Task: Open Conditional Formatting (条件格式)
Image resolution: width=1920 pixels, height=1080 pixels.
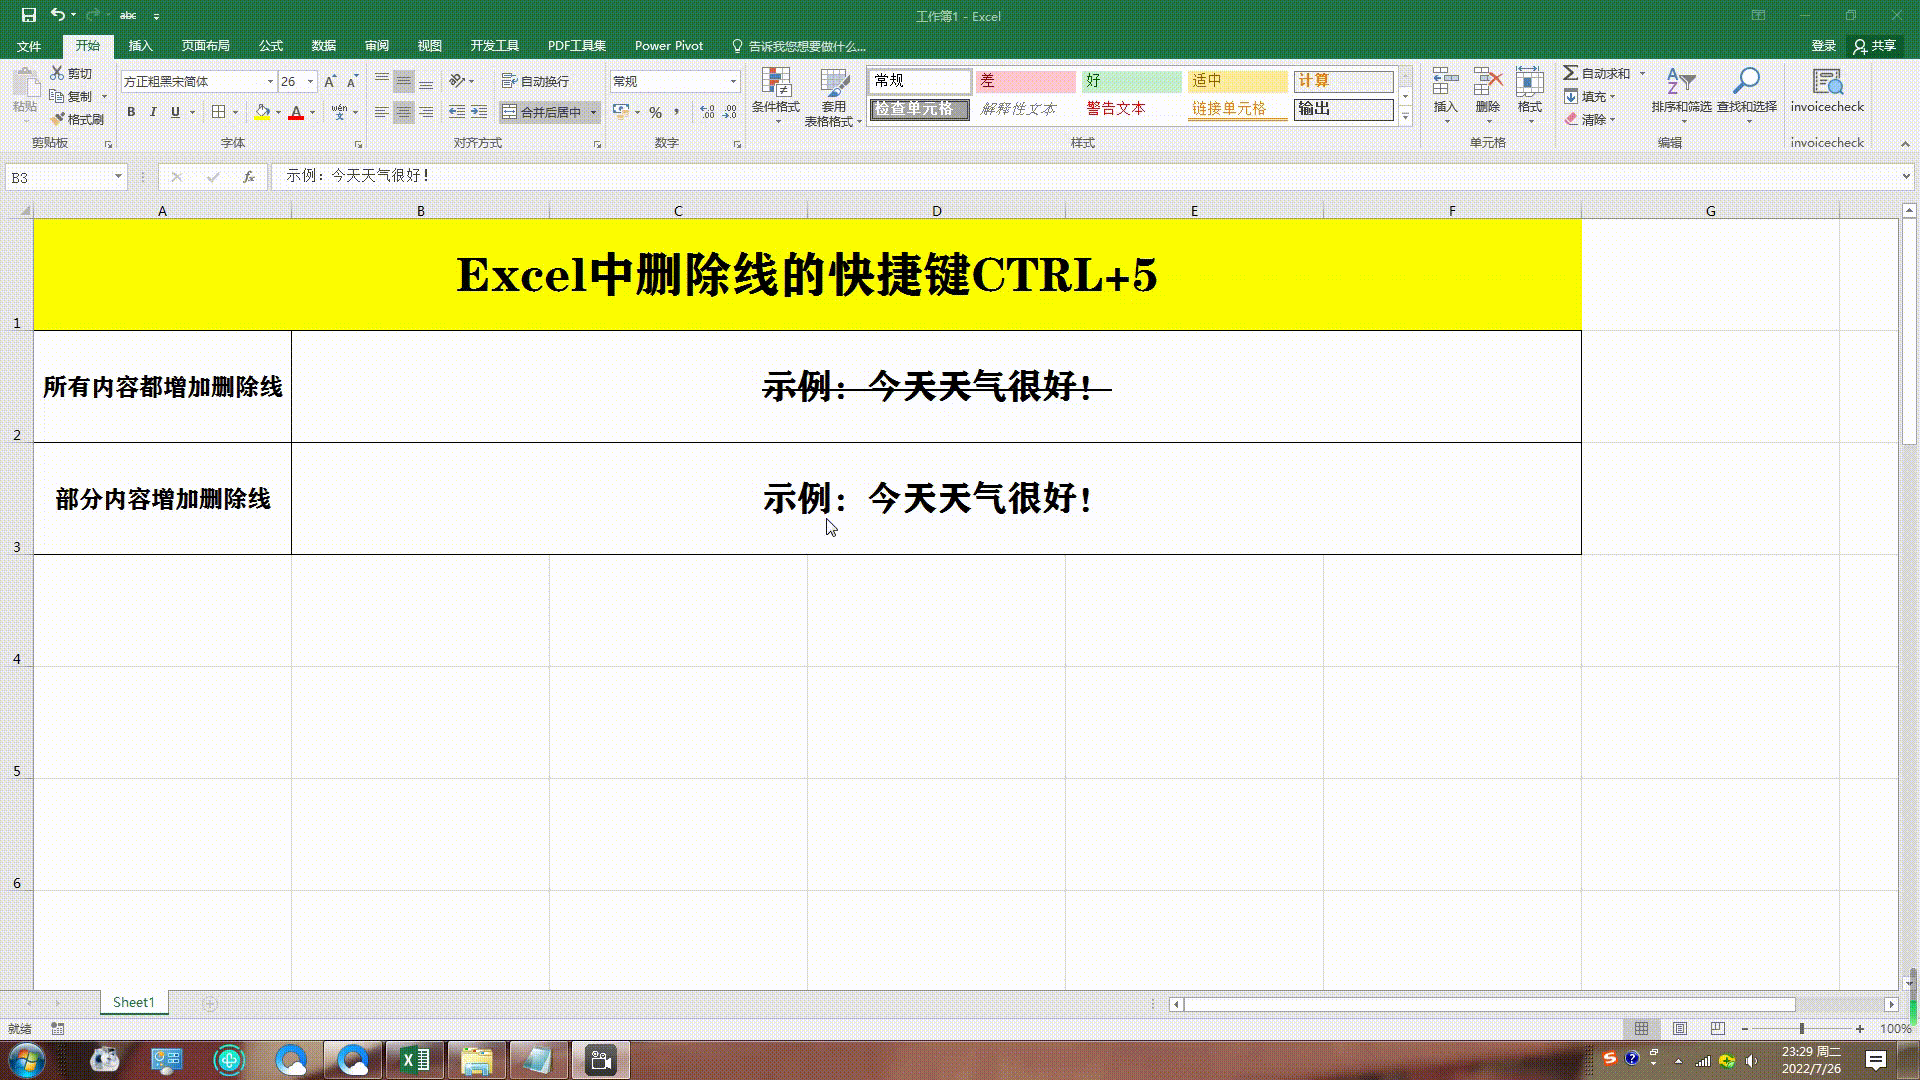Action: coord(776,96)
